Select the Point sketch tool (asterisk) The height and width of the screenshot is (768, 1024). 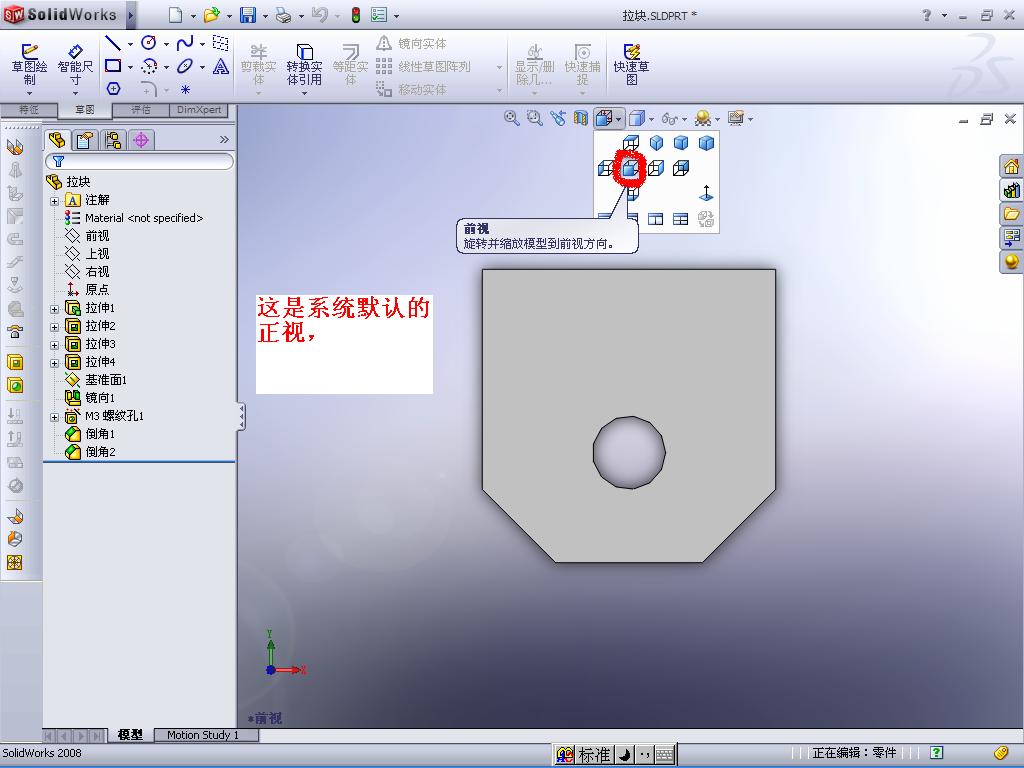pos(185,89)
